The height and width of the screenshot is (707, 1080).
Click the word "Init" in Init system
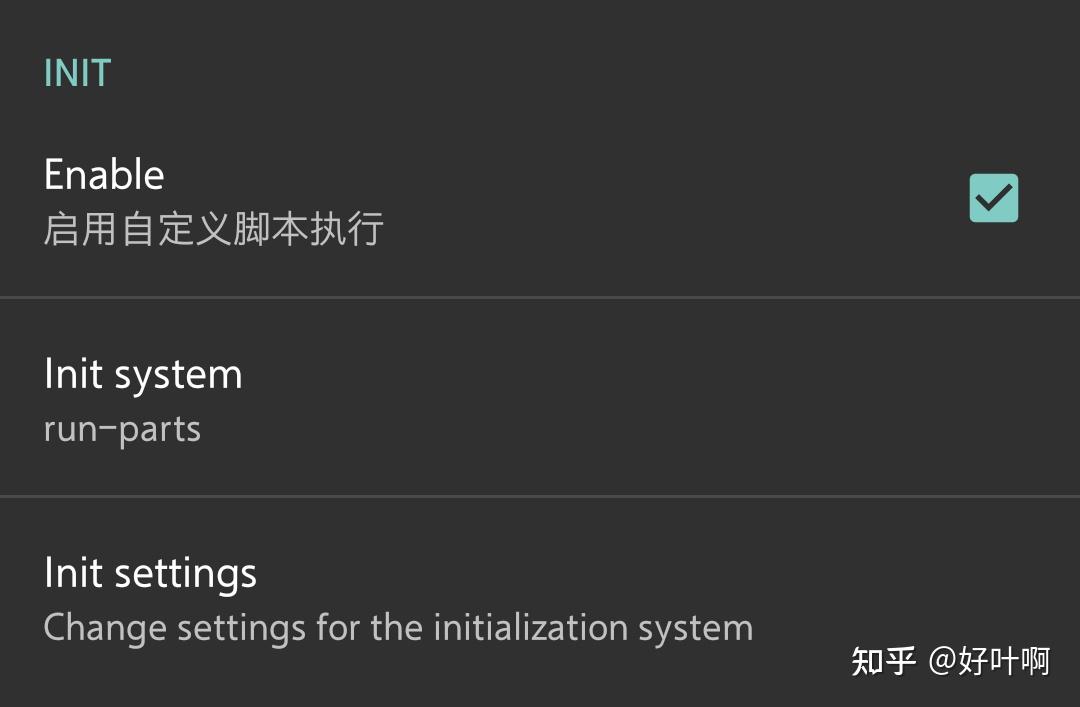tap(73, 375)
